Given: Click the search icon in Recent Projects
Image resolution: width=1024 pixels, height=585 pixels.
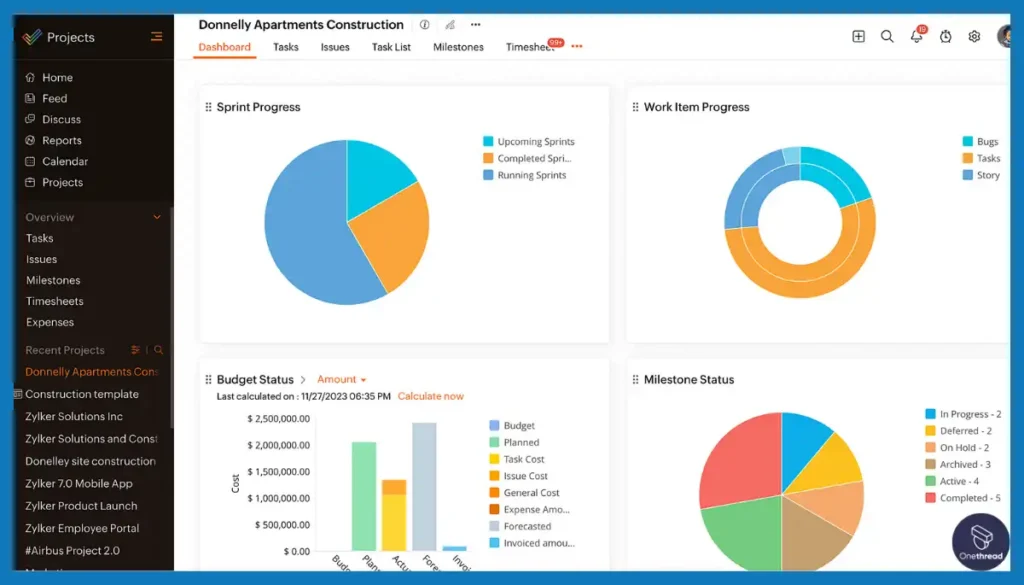Looking at the screenshot, I should click(x=158, y=350).
